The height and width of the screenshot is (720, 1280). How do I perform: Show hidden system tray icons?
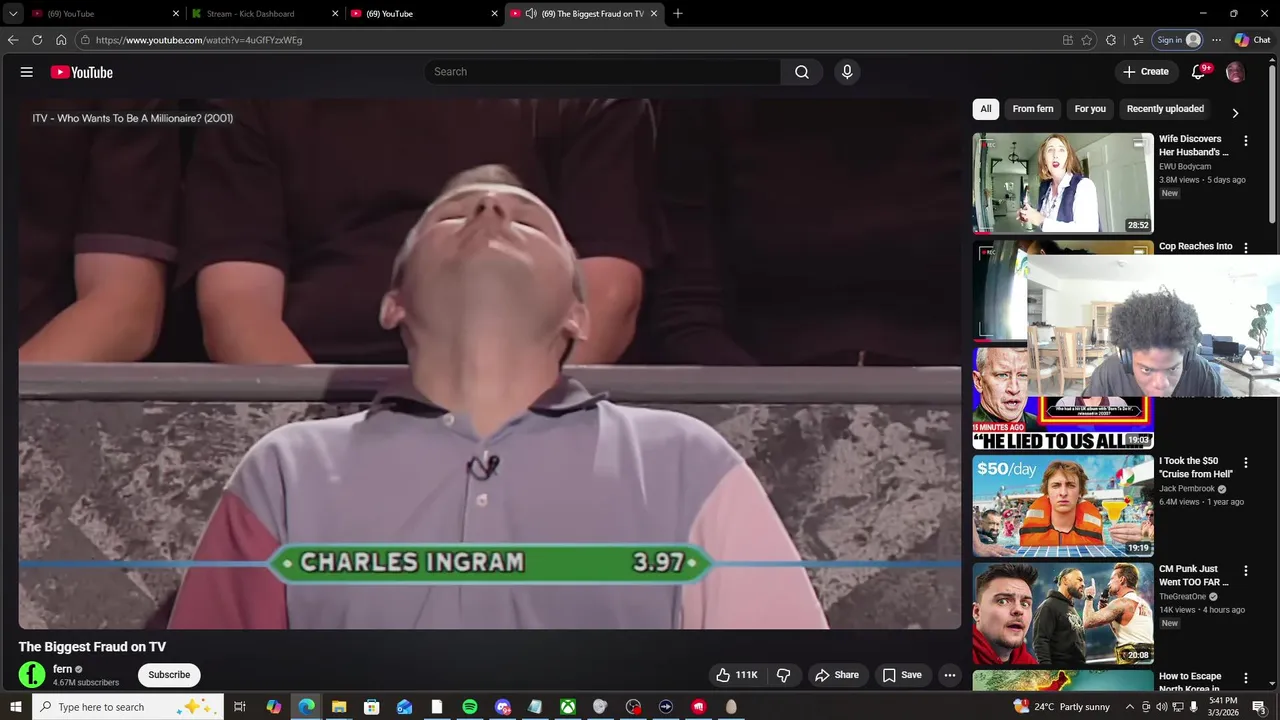click(x=1130, y=707)
